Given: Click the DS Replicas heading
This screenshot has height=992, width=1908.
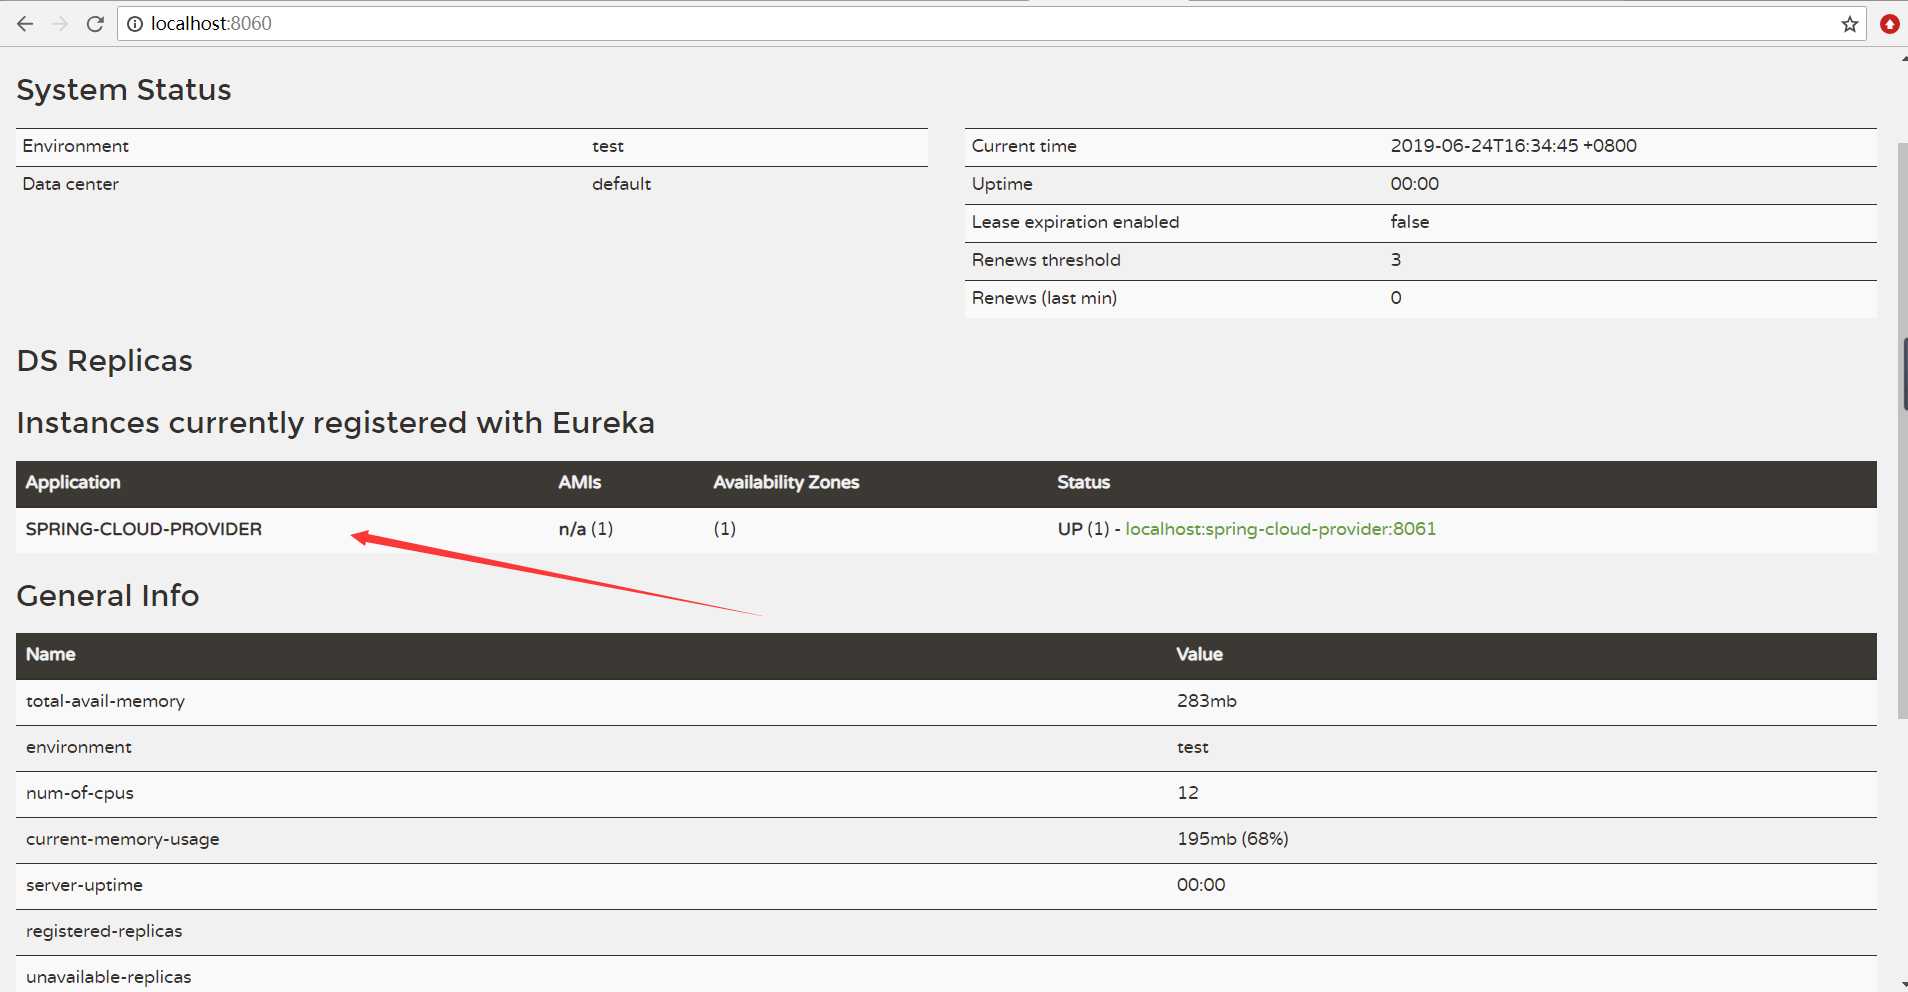Looking at the screenshot, I should coord(105,361).
